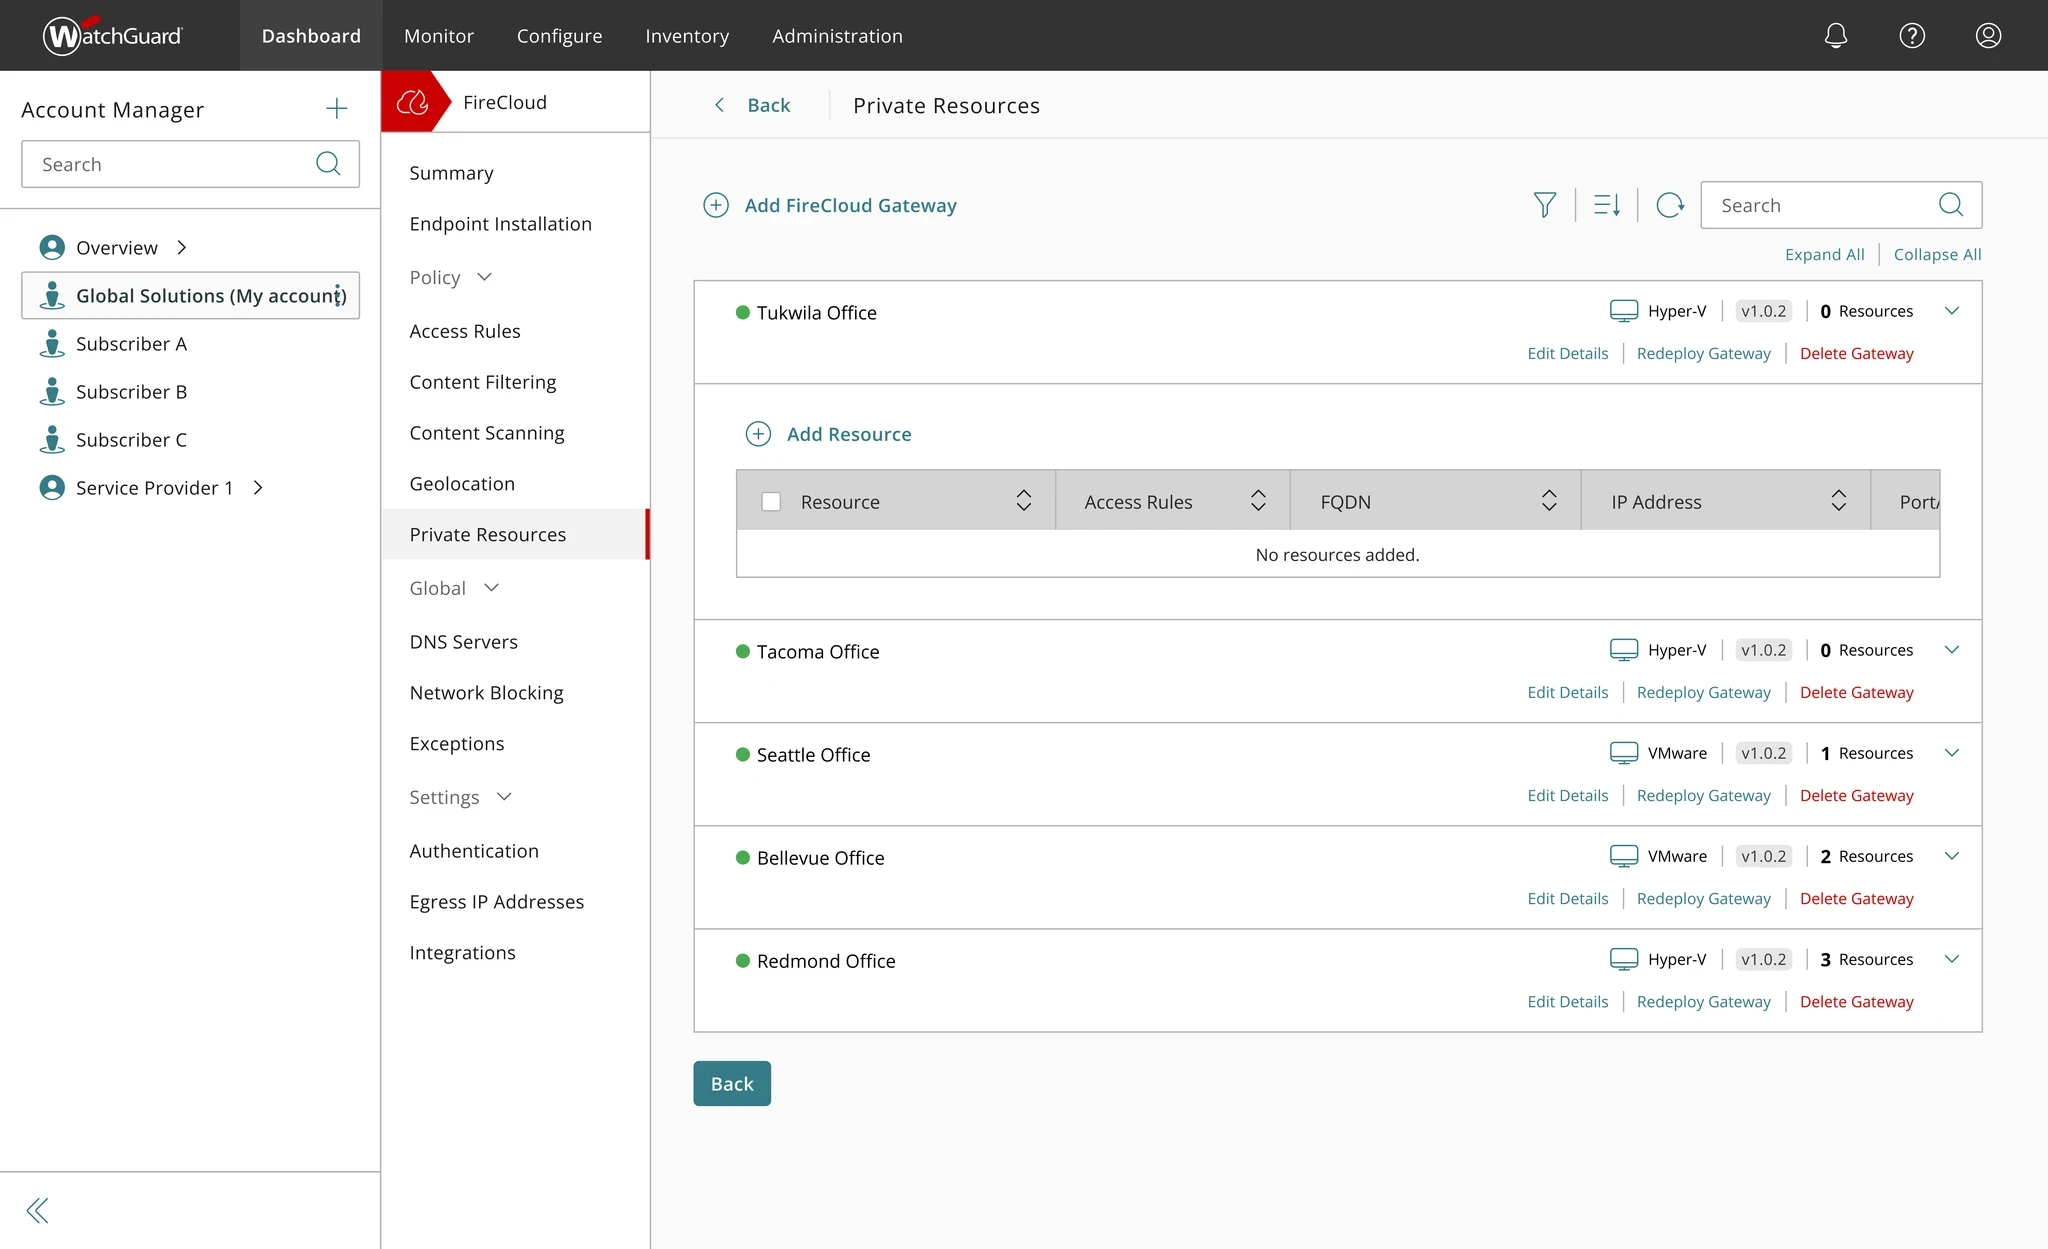Click Collapse All link
Viewport: 2048px width, 1249px height.
(1937, 254)
